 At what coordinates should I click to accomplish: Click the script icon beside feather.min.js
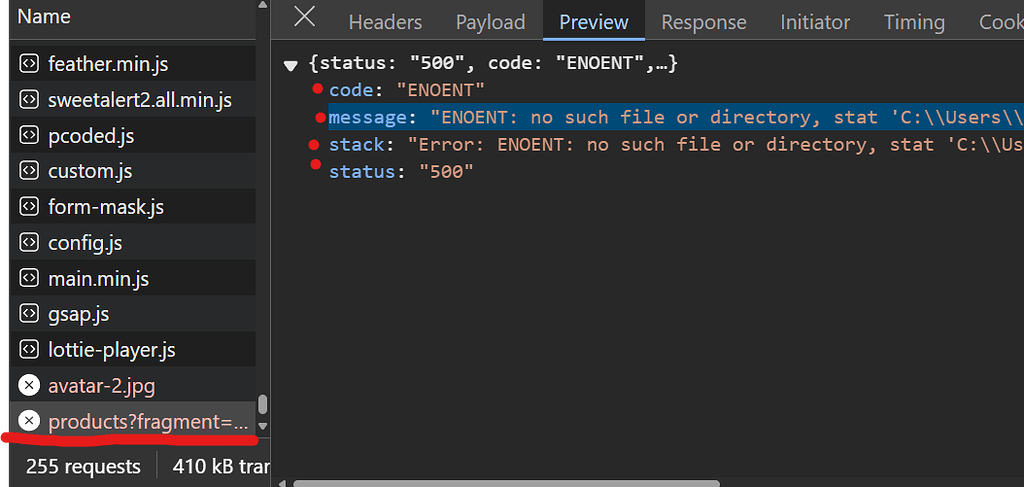[29, 64]
